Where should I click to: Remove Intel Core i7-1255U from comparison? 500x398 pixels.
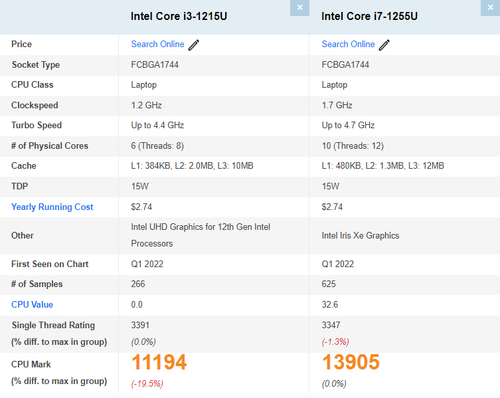coord(490,8)
